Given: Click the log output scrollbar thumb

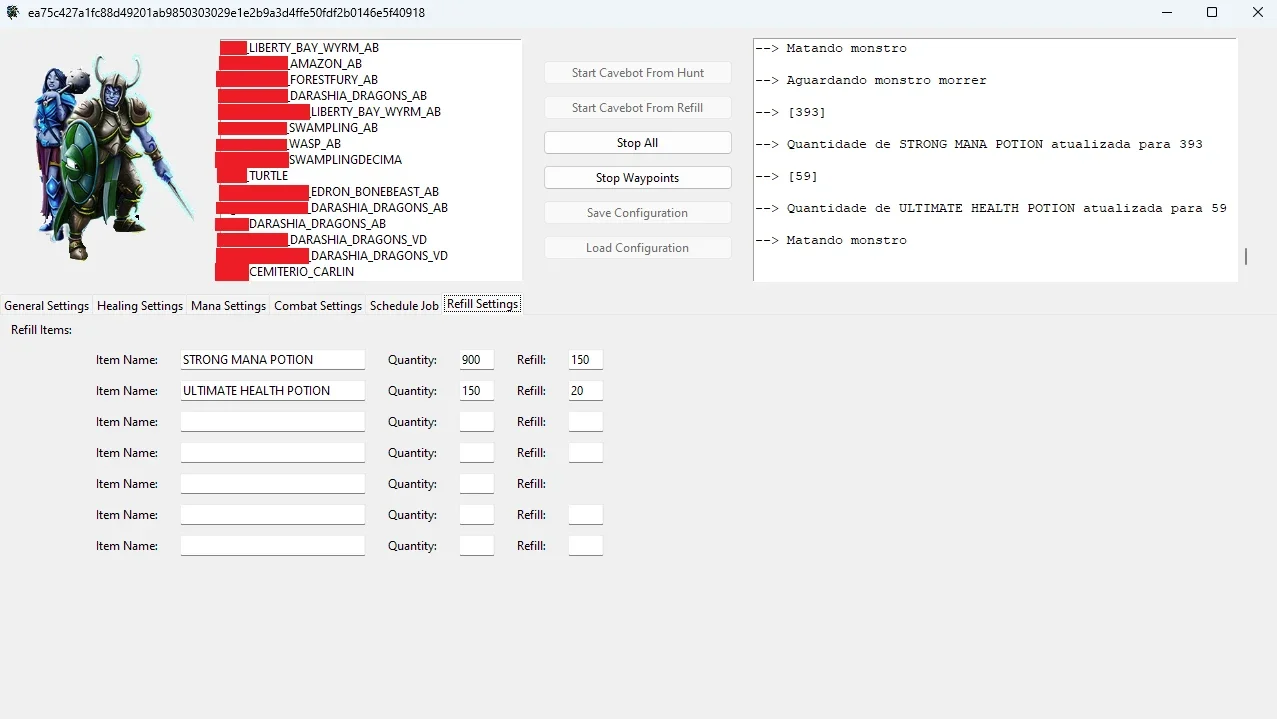Looking at the screenshot, I should coord(1246,256).
